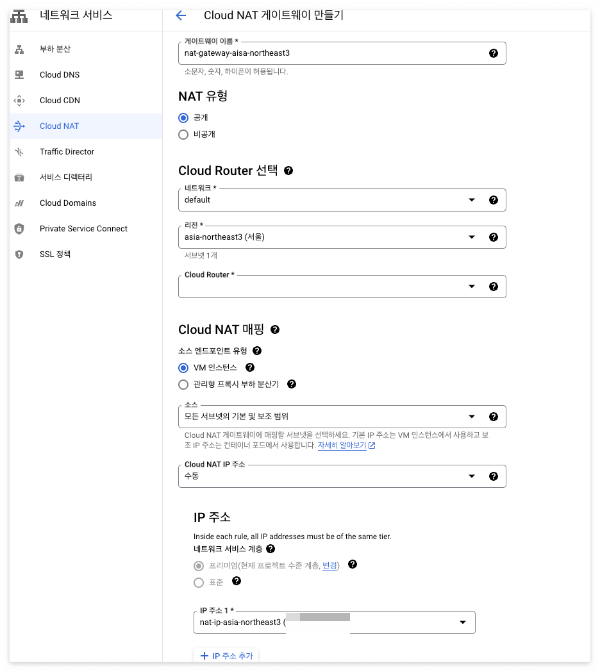This screenshot has width=600, height=671.
Task: Click help icon in Cloud Router field
Action: point(493,287)
